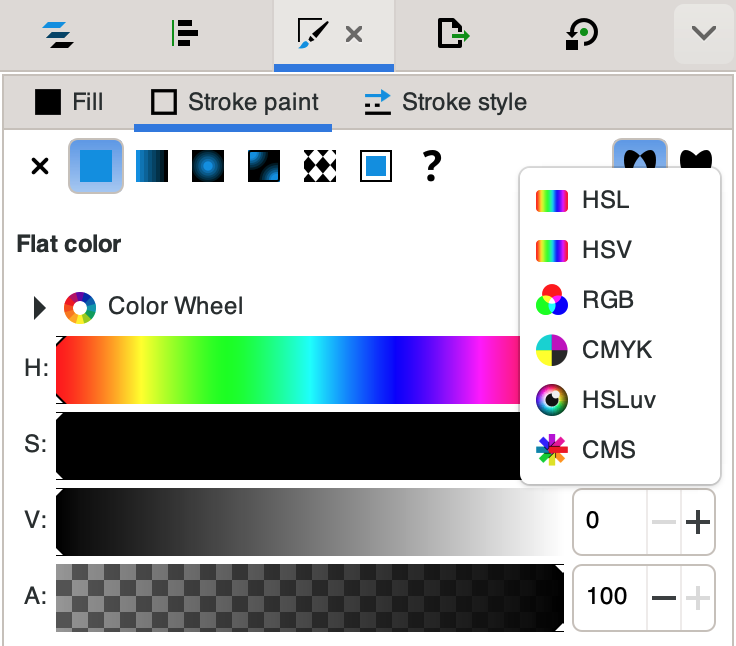Expand the Color Wheel section

(x=40, y=307)
